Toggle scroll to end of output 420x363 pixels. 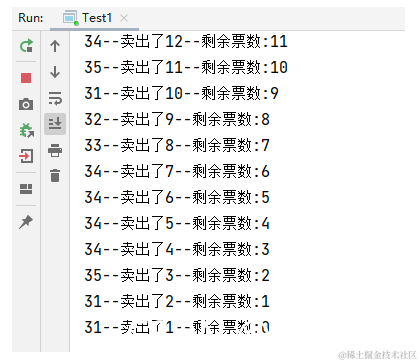click(x=55, y=124)
